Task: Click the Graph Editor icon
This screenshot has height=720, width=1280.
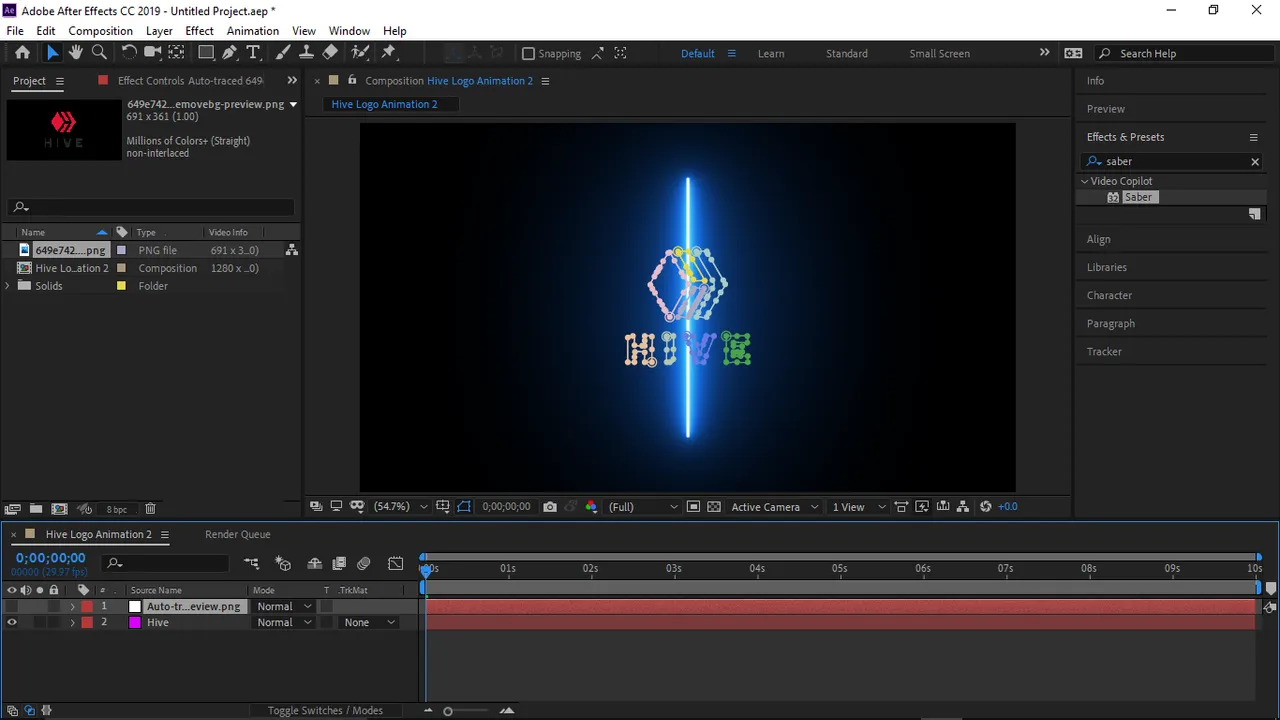Action: 396,564
